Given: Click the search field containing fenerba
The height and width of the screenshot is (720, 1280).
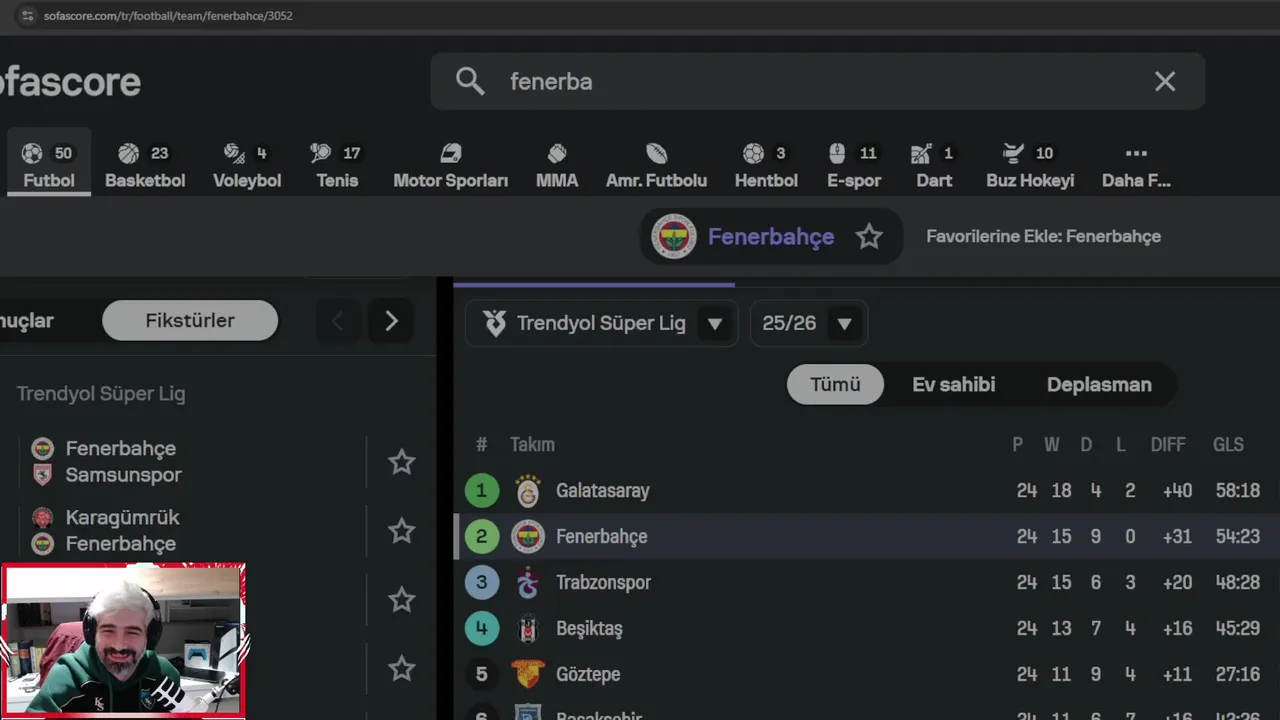Looking at the screenshot, I should pyautogui.click(x=817, y=81).
